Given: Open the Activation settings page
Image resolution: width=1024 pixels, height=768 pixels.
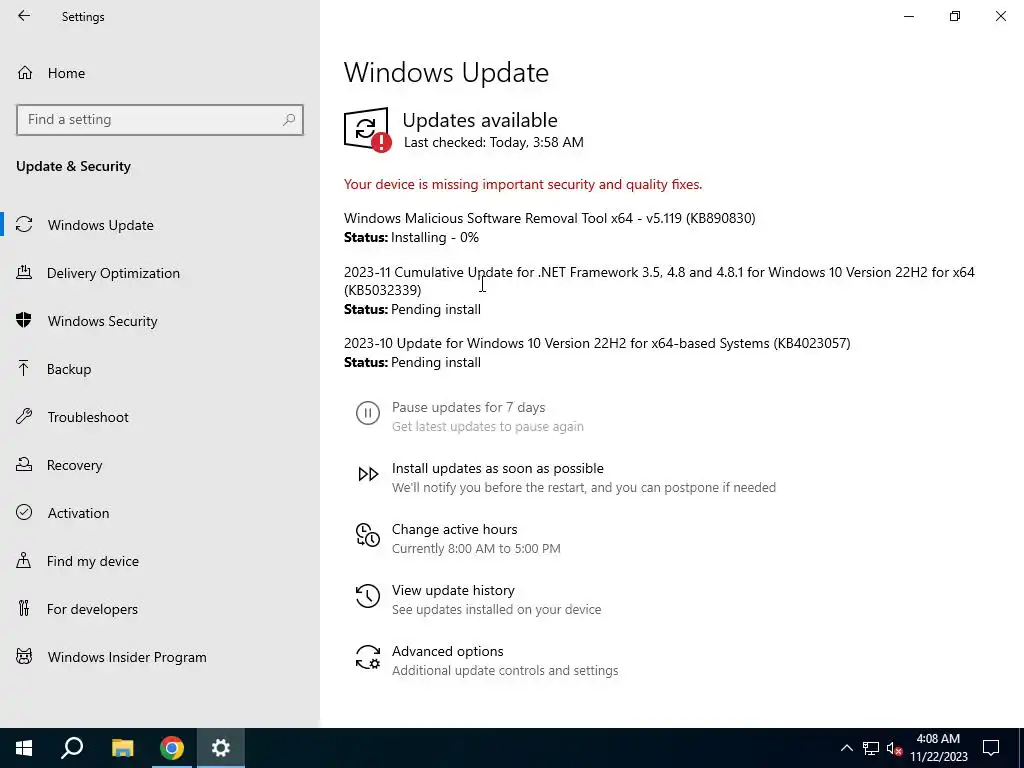Looking at the screenshot, I should pos(160,513).
